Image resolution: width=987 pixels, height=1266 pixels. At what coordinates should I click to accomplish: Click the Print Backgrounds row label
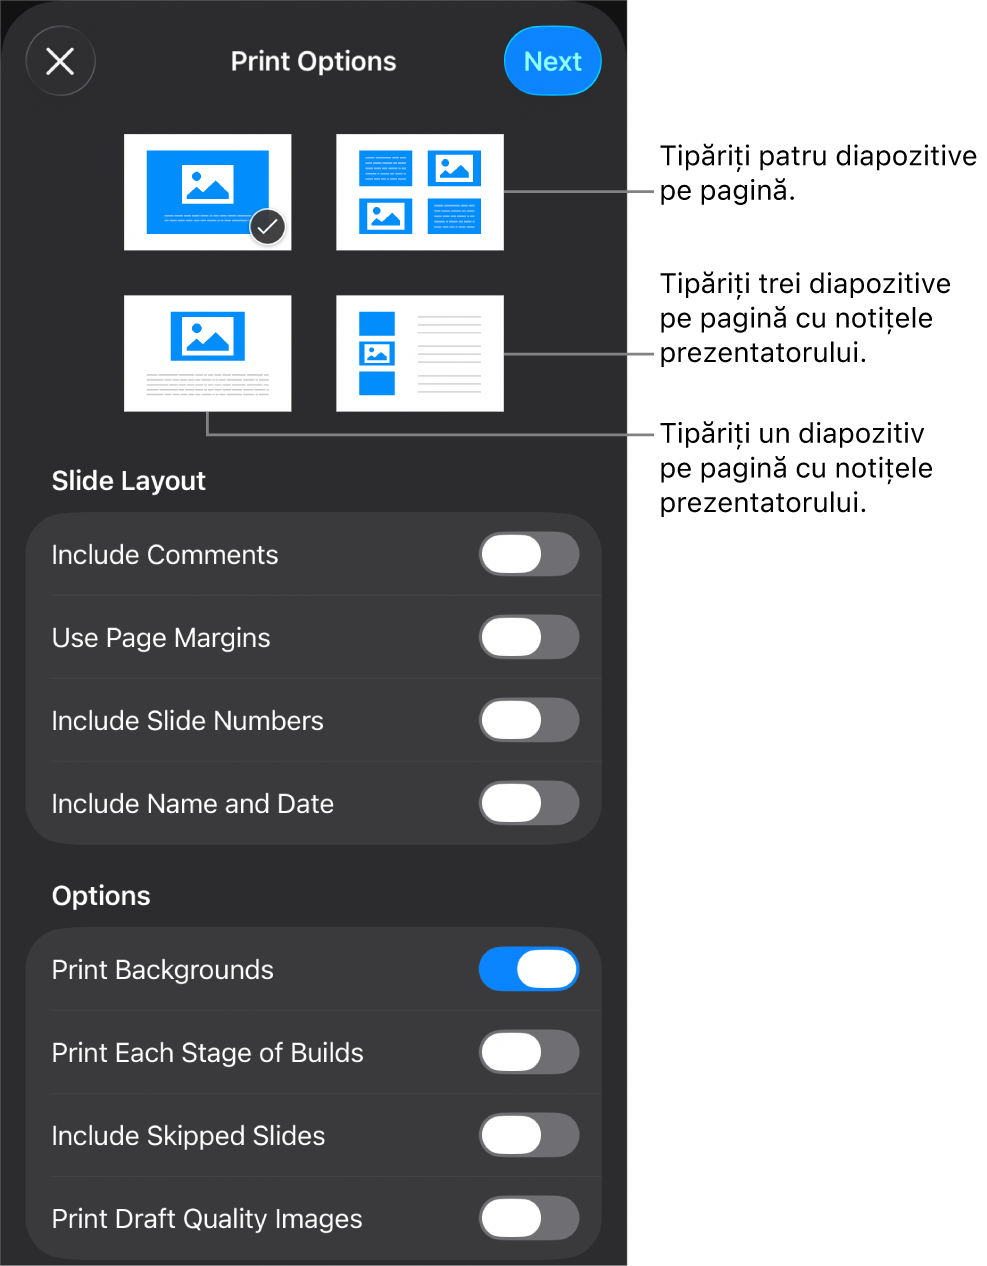click(163, 970)
